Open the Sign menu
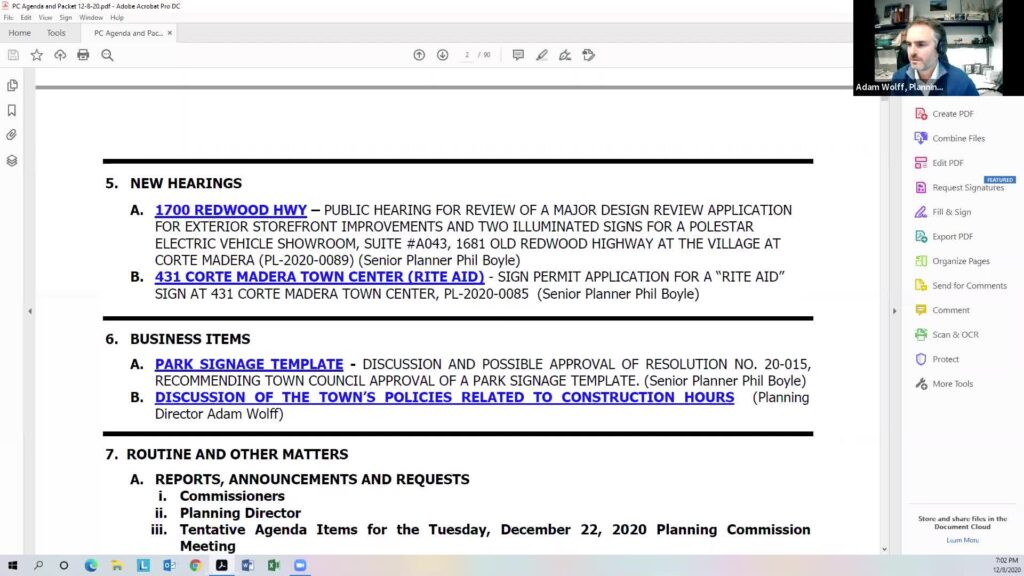 pyautogui.click(x=65, y=18)
